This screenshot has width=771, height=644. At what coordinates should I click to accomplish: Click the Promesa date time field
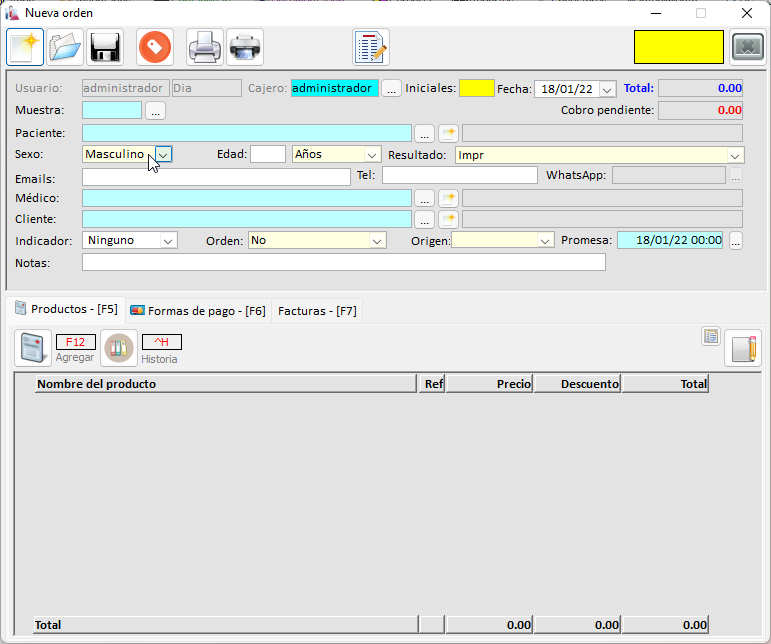coord(670,240)
